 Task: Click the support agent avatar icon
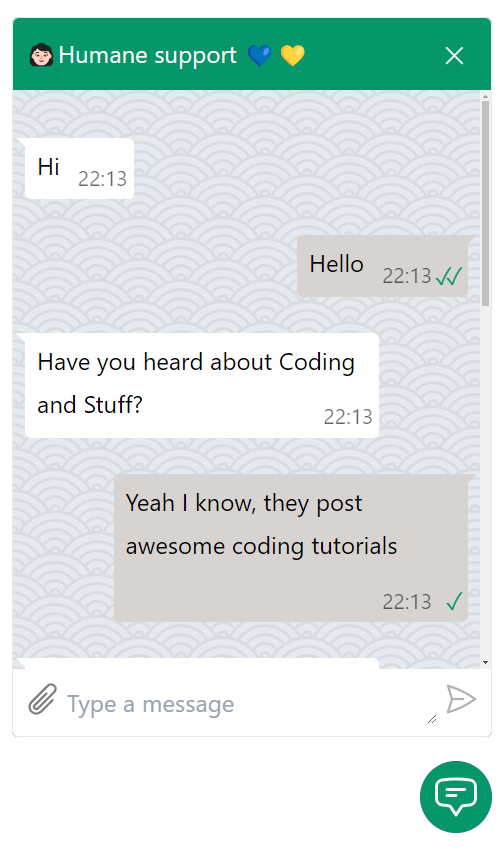coord(41,55)
